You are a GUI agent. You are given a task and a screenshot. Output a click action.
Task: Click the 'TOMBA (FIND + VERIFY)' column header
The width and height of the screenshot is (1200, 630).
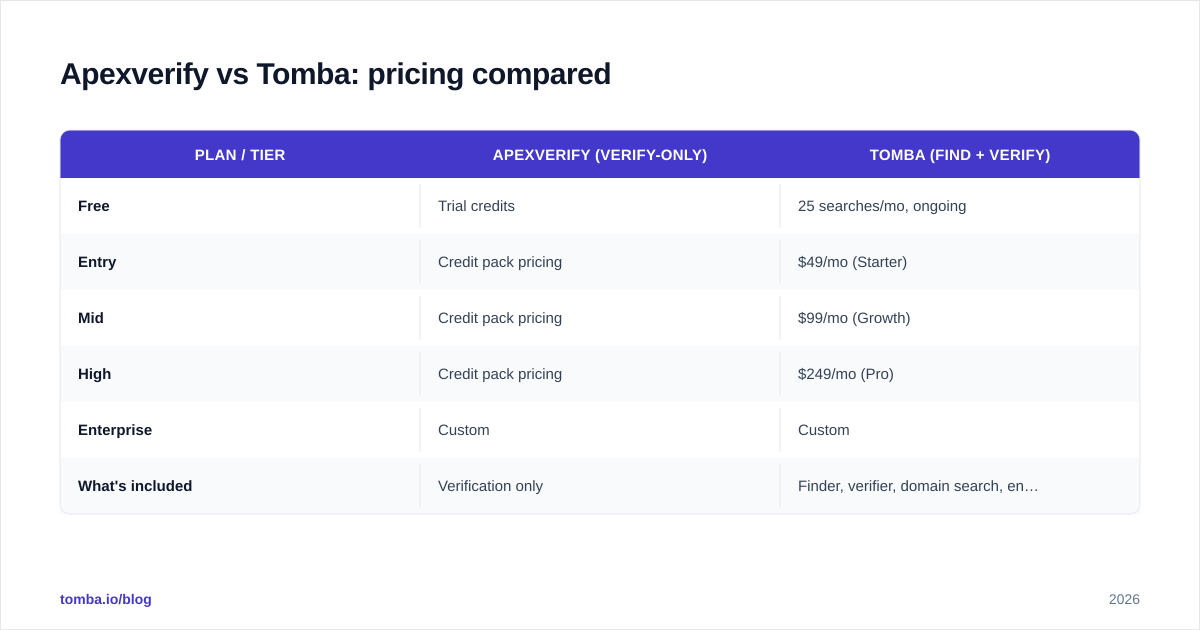[x=960, y=155]
